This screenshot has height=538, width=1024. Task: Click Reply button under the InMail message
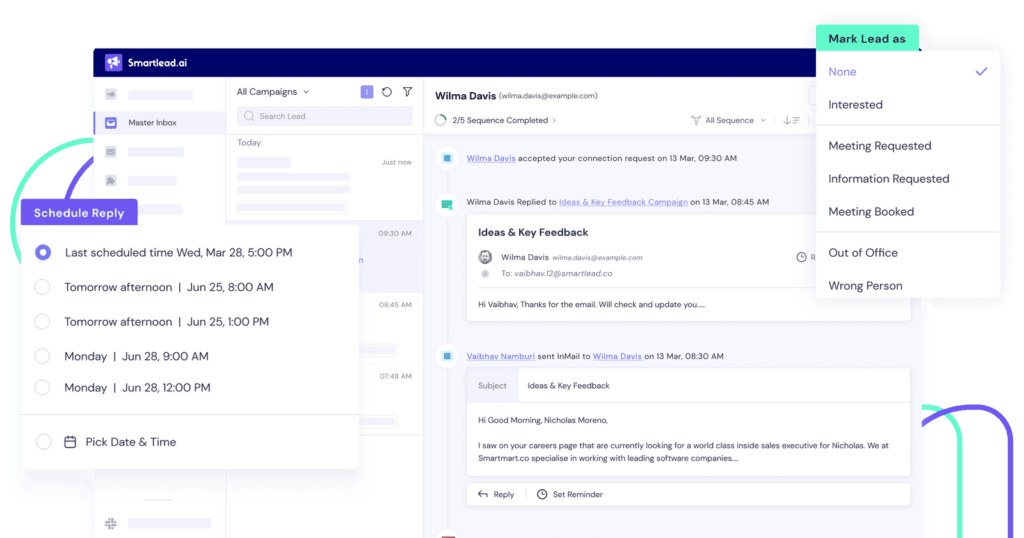click(496, 494)
